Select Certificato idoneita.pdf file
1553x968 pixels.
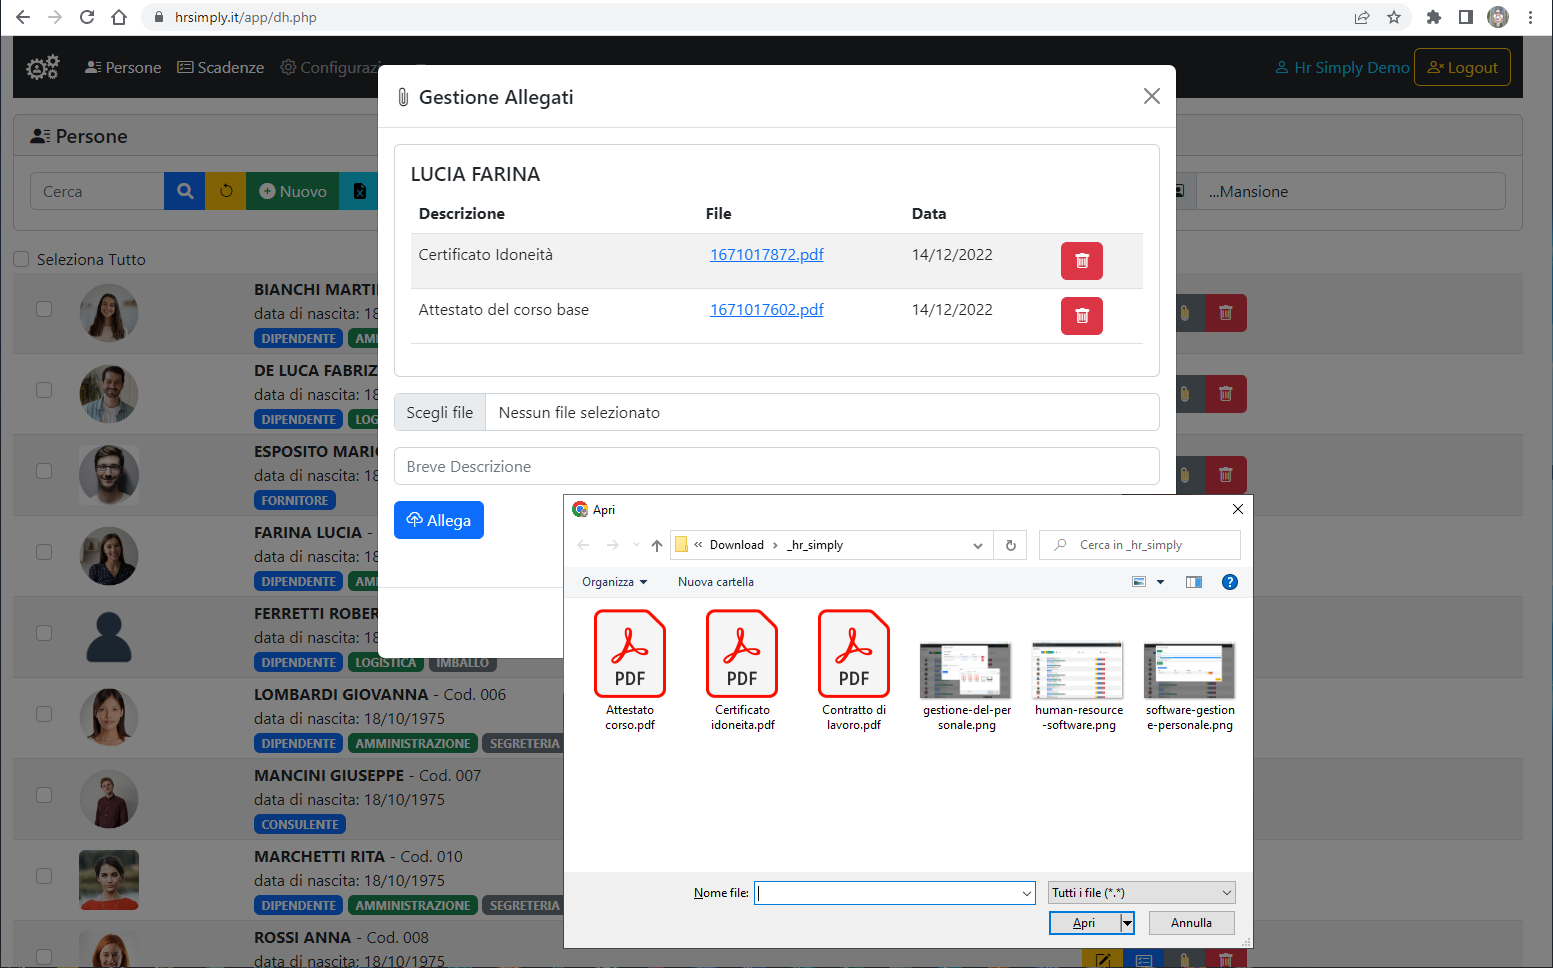pyautogui.click(x=742, y=670)
